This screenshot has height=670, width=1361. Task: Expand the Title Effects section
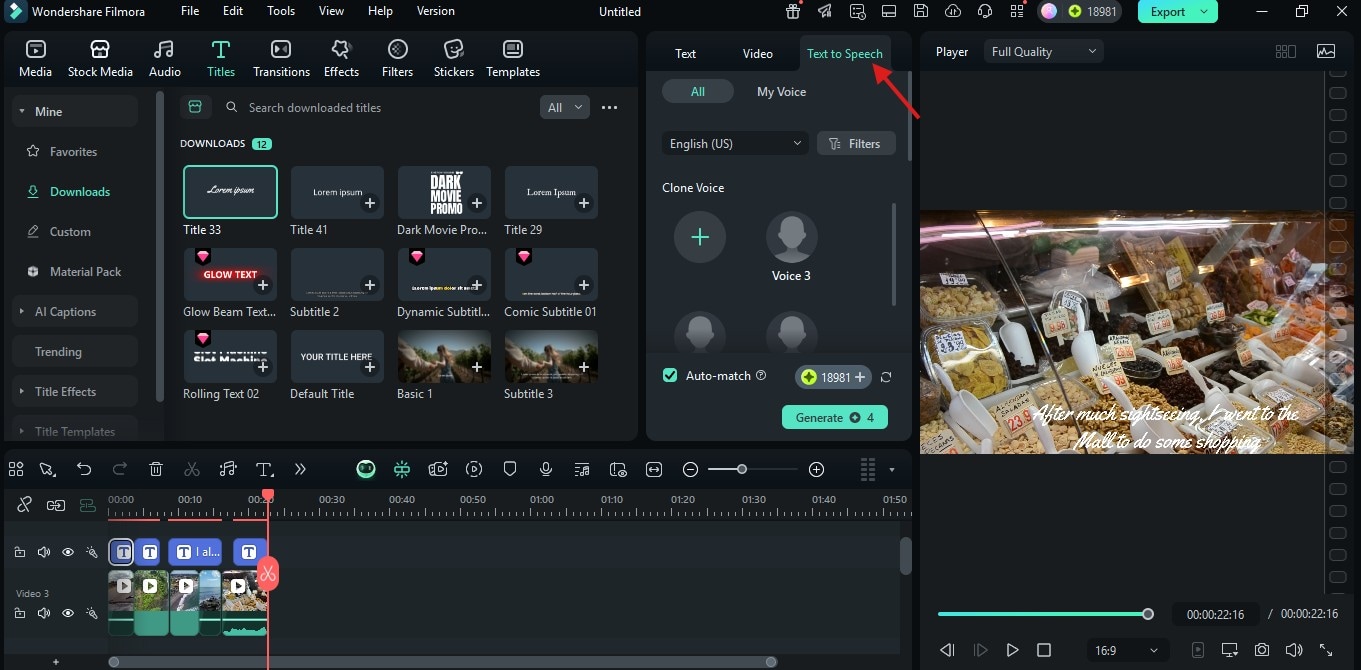(x=22, y=392)
